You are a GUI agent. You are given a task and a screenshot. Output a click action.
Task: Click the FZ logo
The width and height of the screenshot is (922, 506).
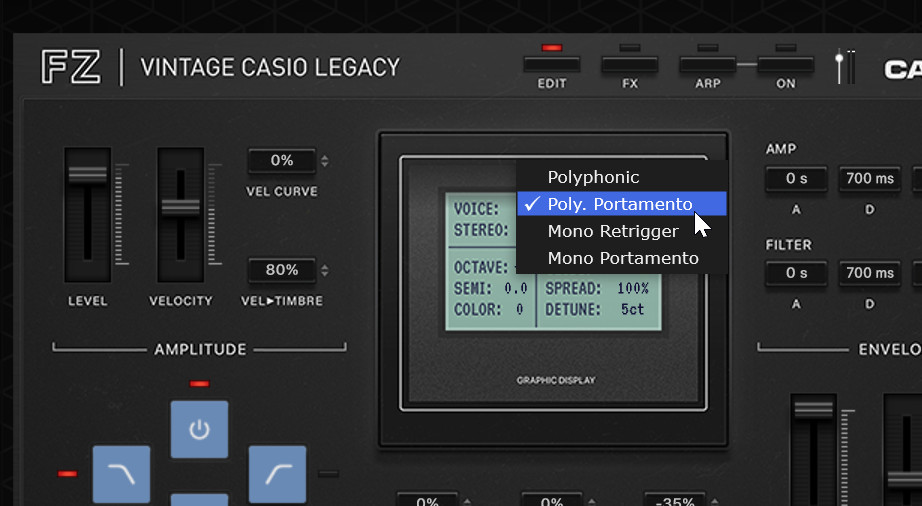pyautogui.click(x=71, y=67)
